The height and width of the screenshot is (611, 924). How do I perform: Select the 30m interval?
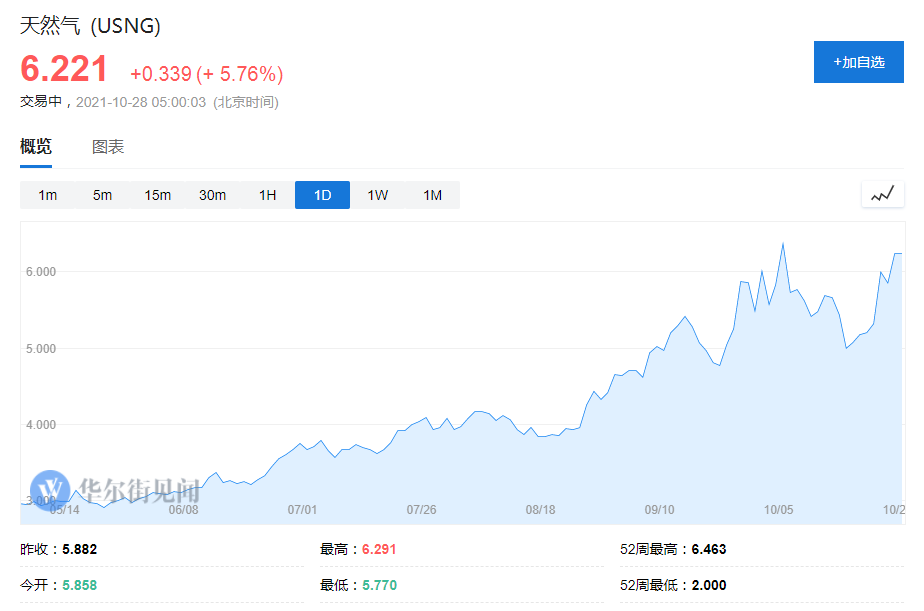coord(212,195)
